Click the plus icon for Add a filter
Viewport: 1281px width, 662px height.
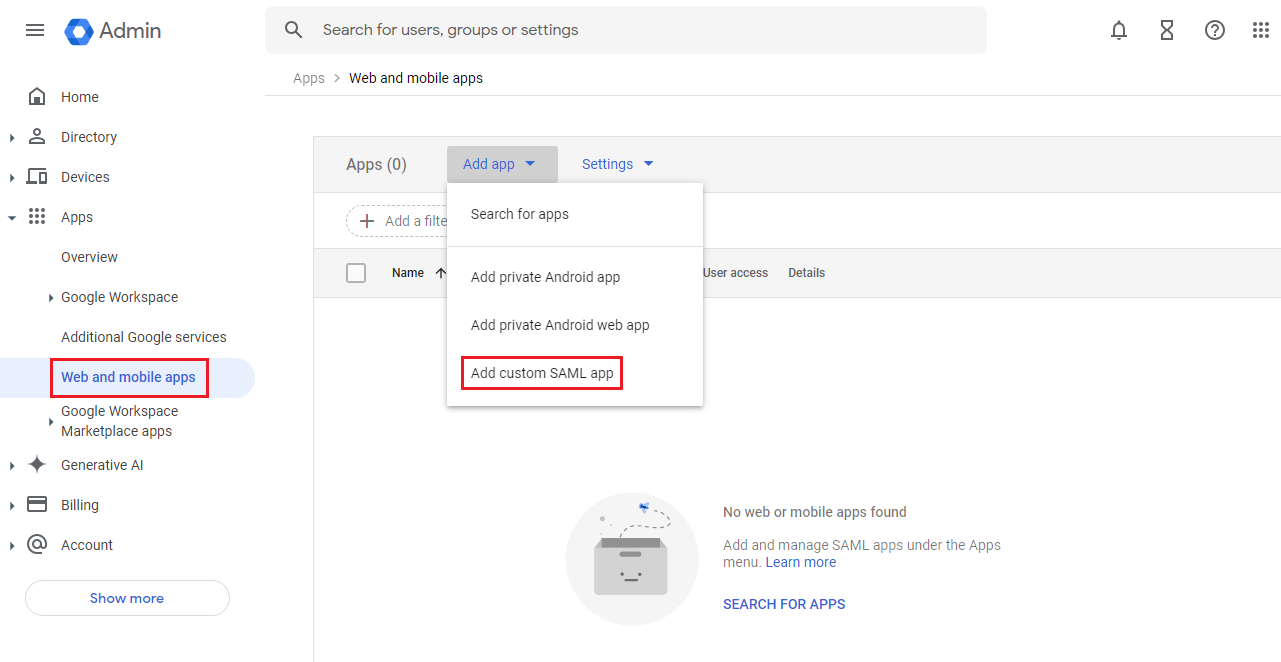point(367,221)
